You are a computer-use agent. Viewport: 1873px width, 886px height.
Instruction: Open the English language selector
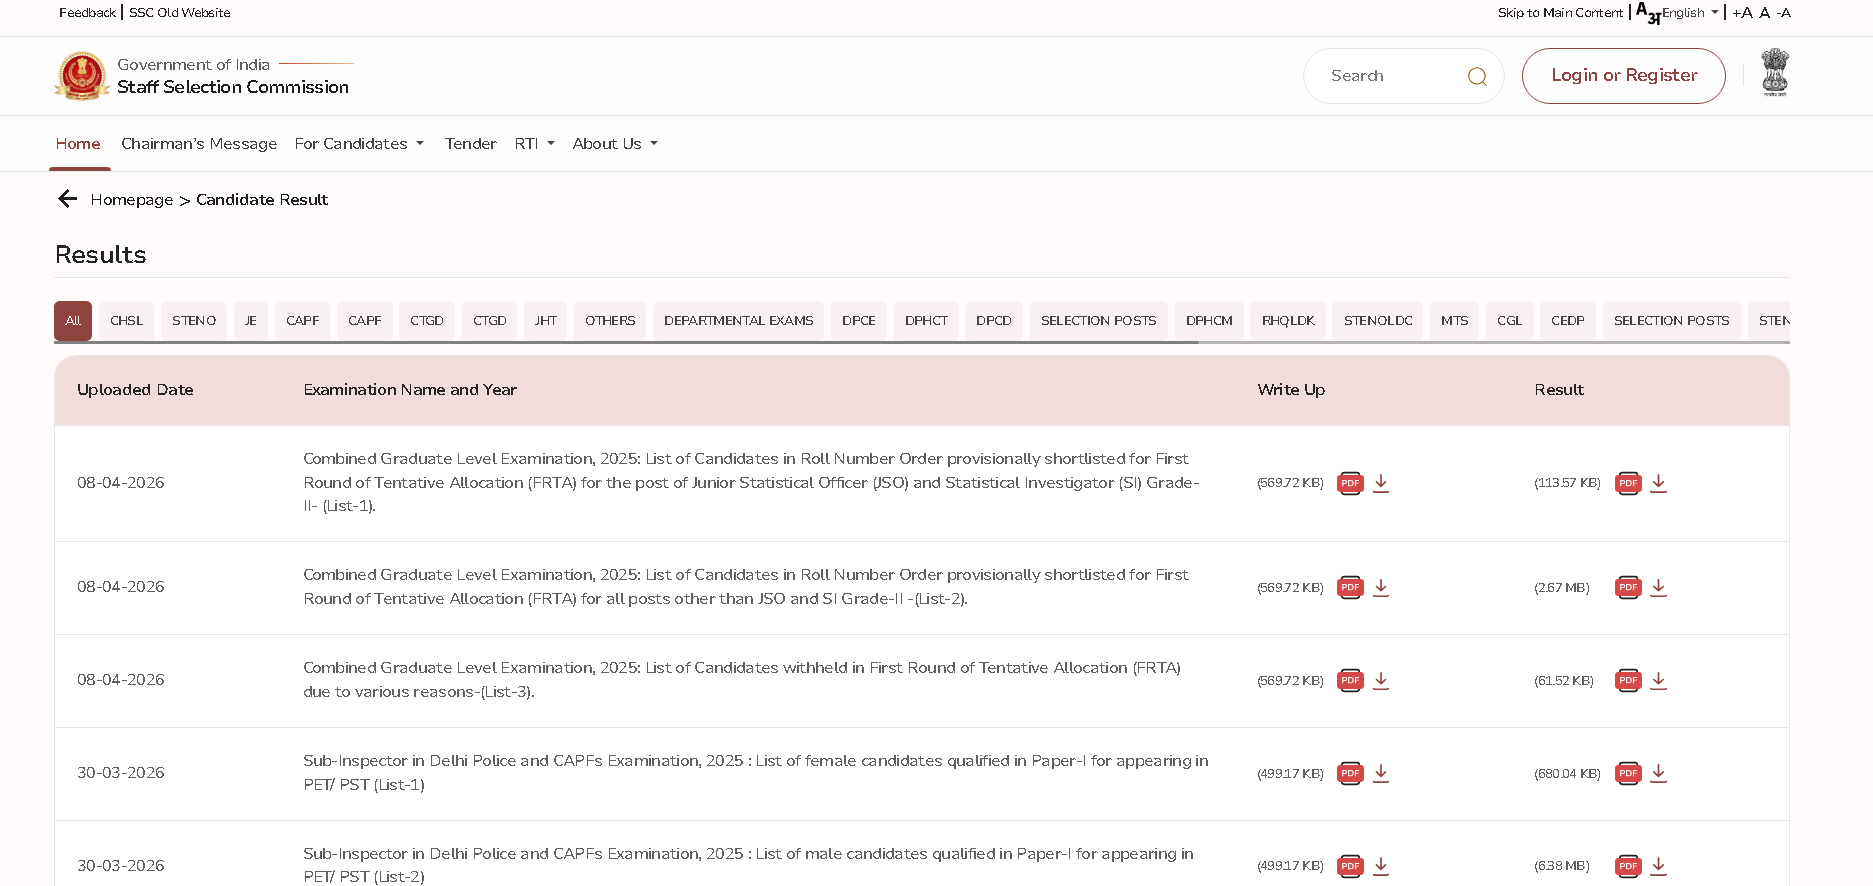tap(1689, 13)
